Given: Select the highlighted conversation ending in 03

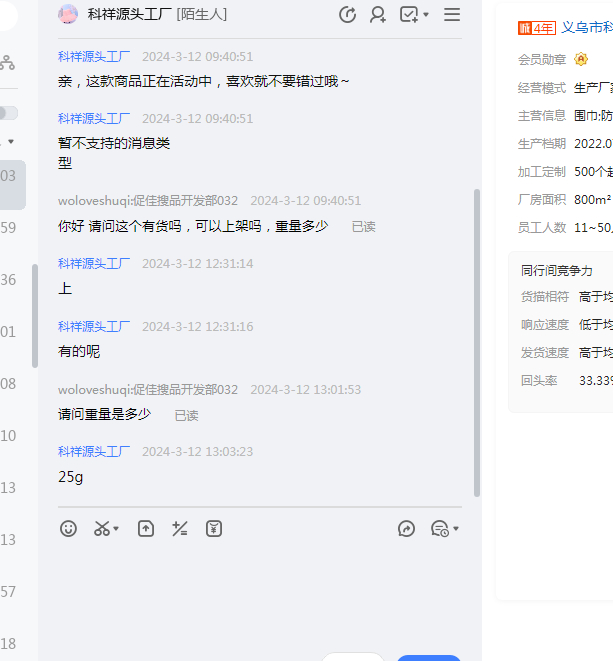Looking at the screenshot, I should [x=13, y=185].
